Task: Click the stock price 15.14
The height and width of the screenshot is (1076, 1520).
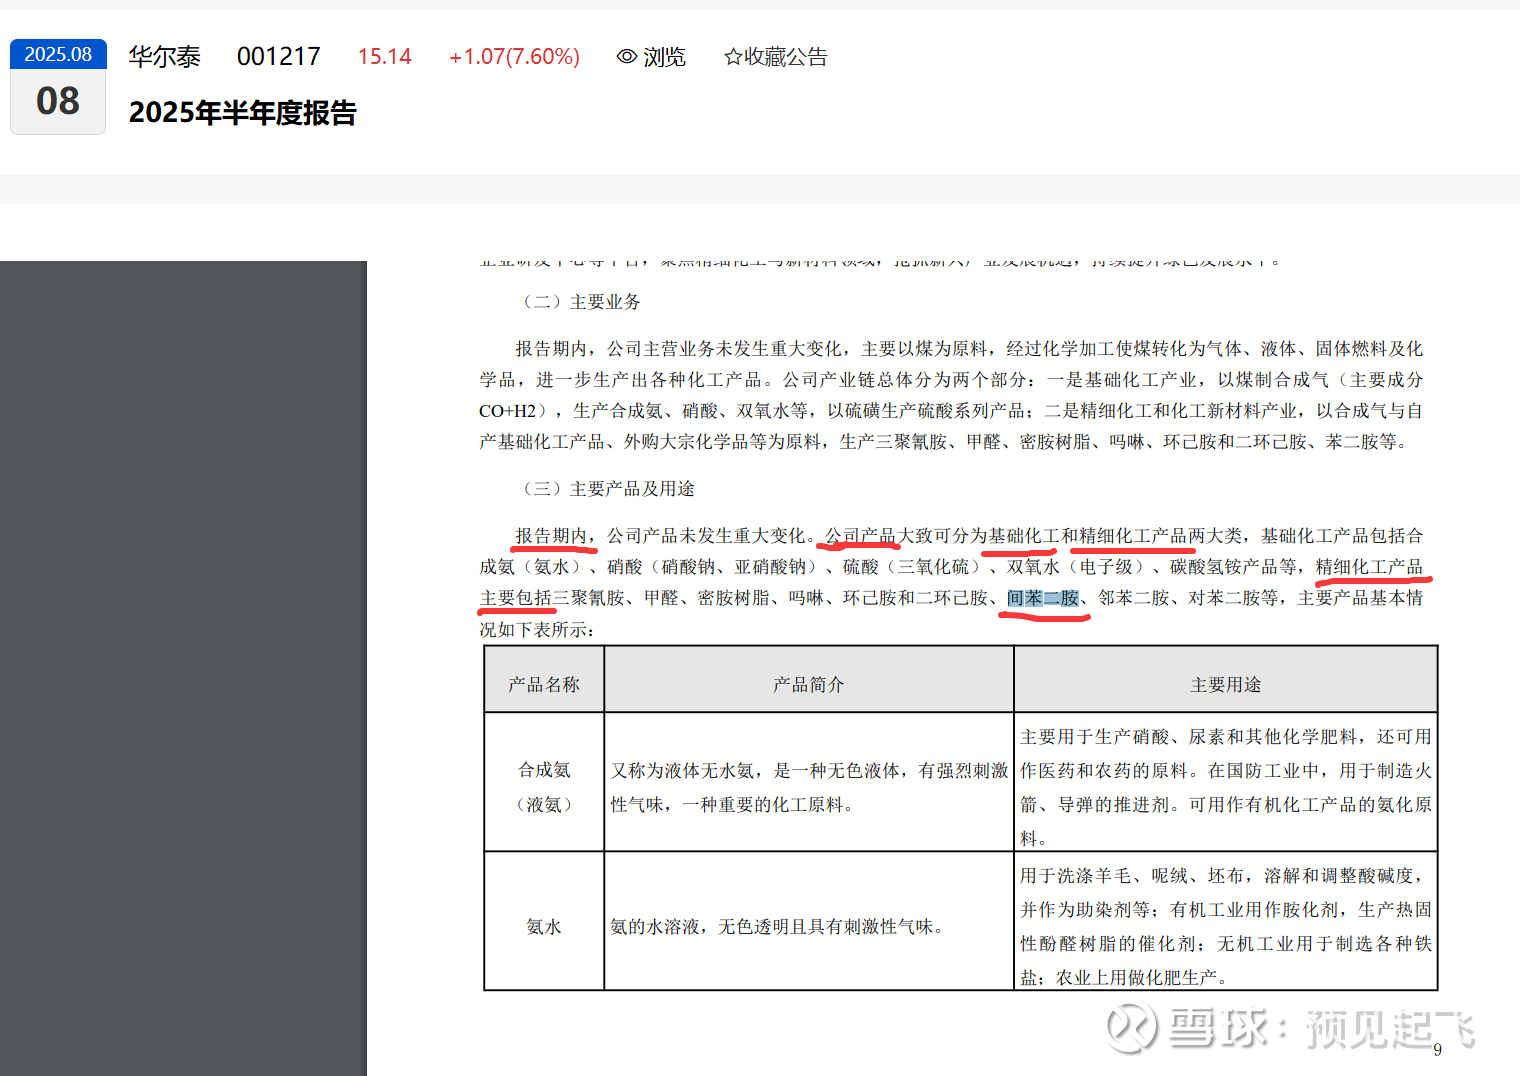Action: [x=384, y=57]
